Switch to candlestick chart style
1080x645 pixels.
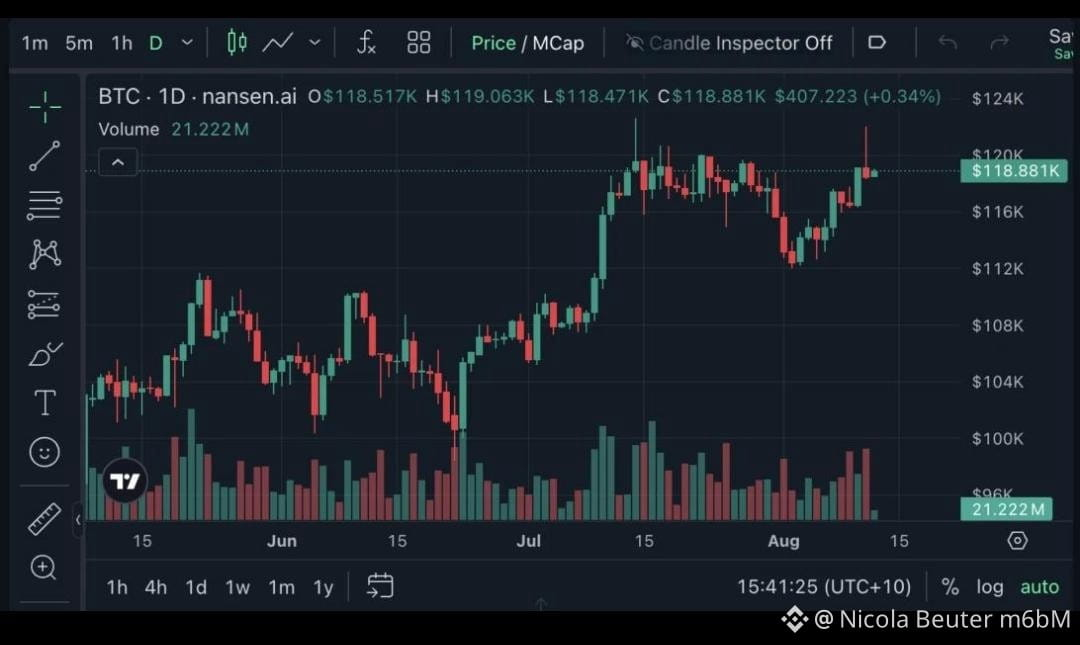click(237, 42)
